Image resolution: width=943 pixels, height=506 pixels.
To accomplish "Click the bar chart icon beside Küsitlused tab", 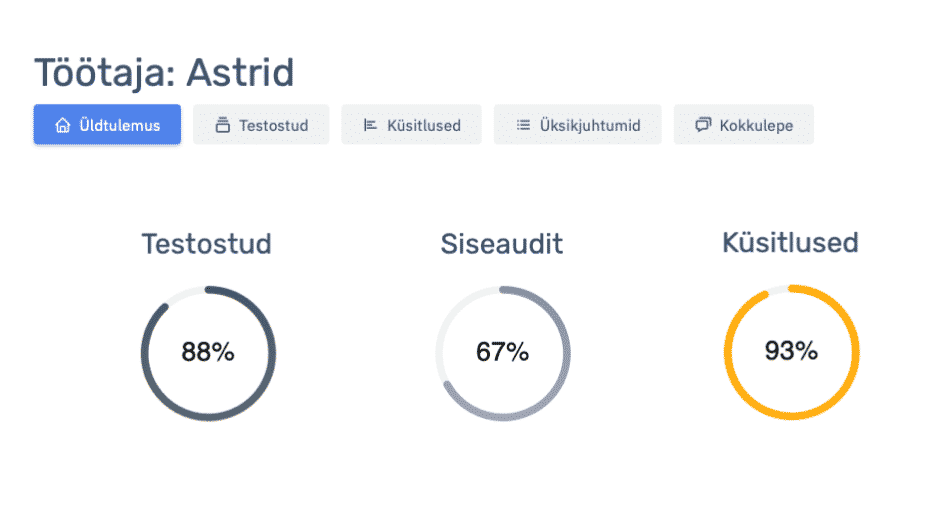I will (x=370, y=126).
